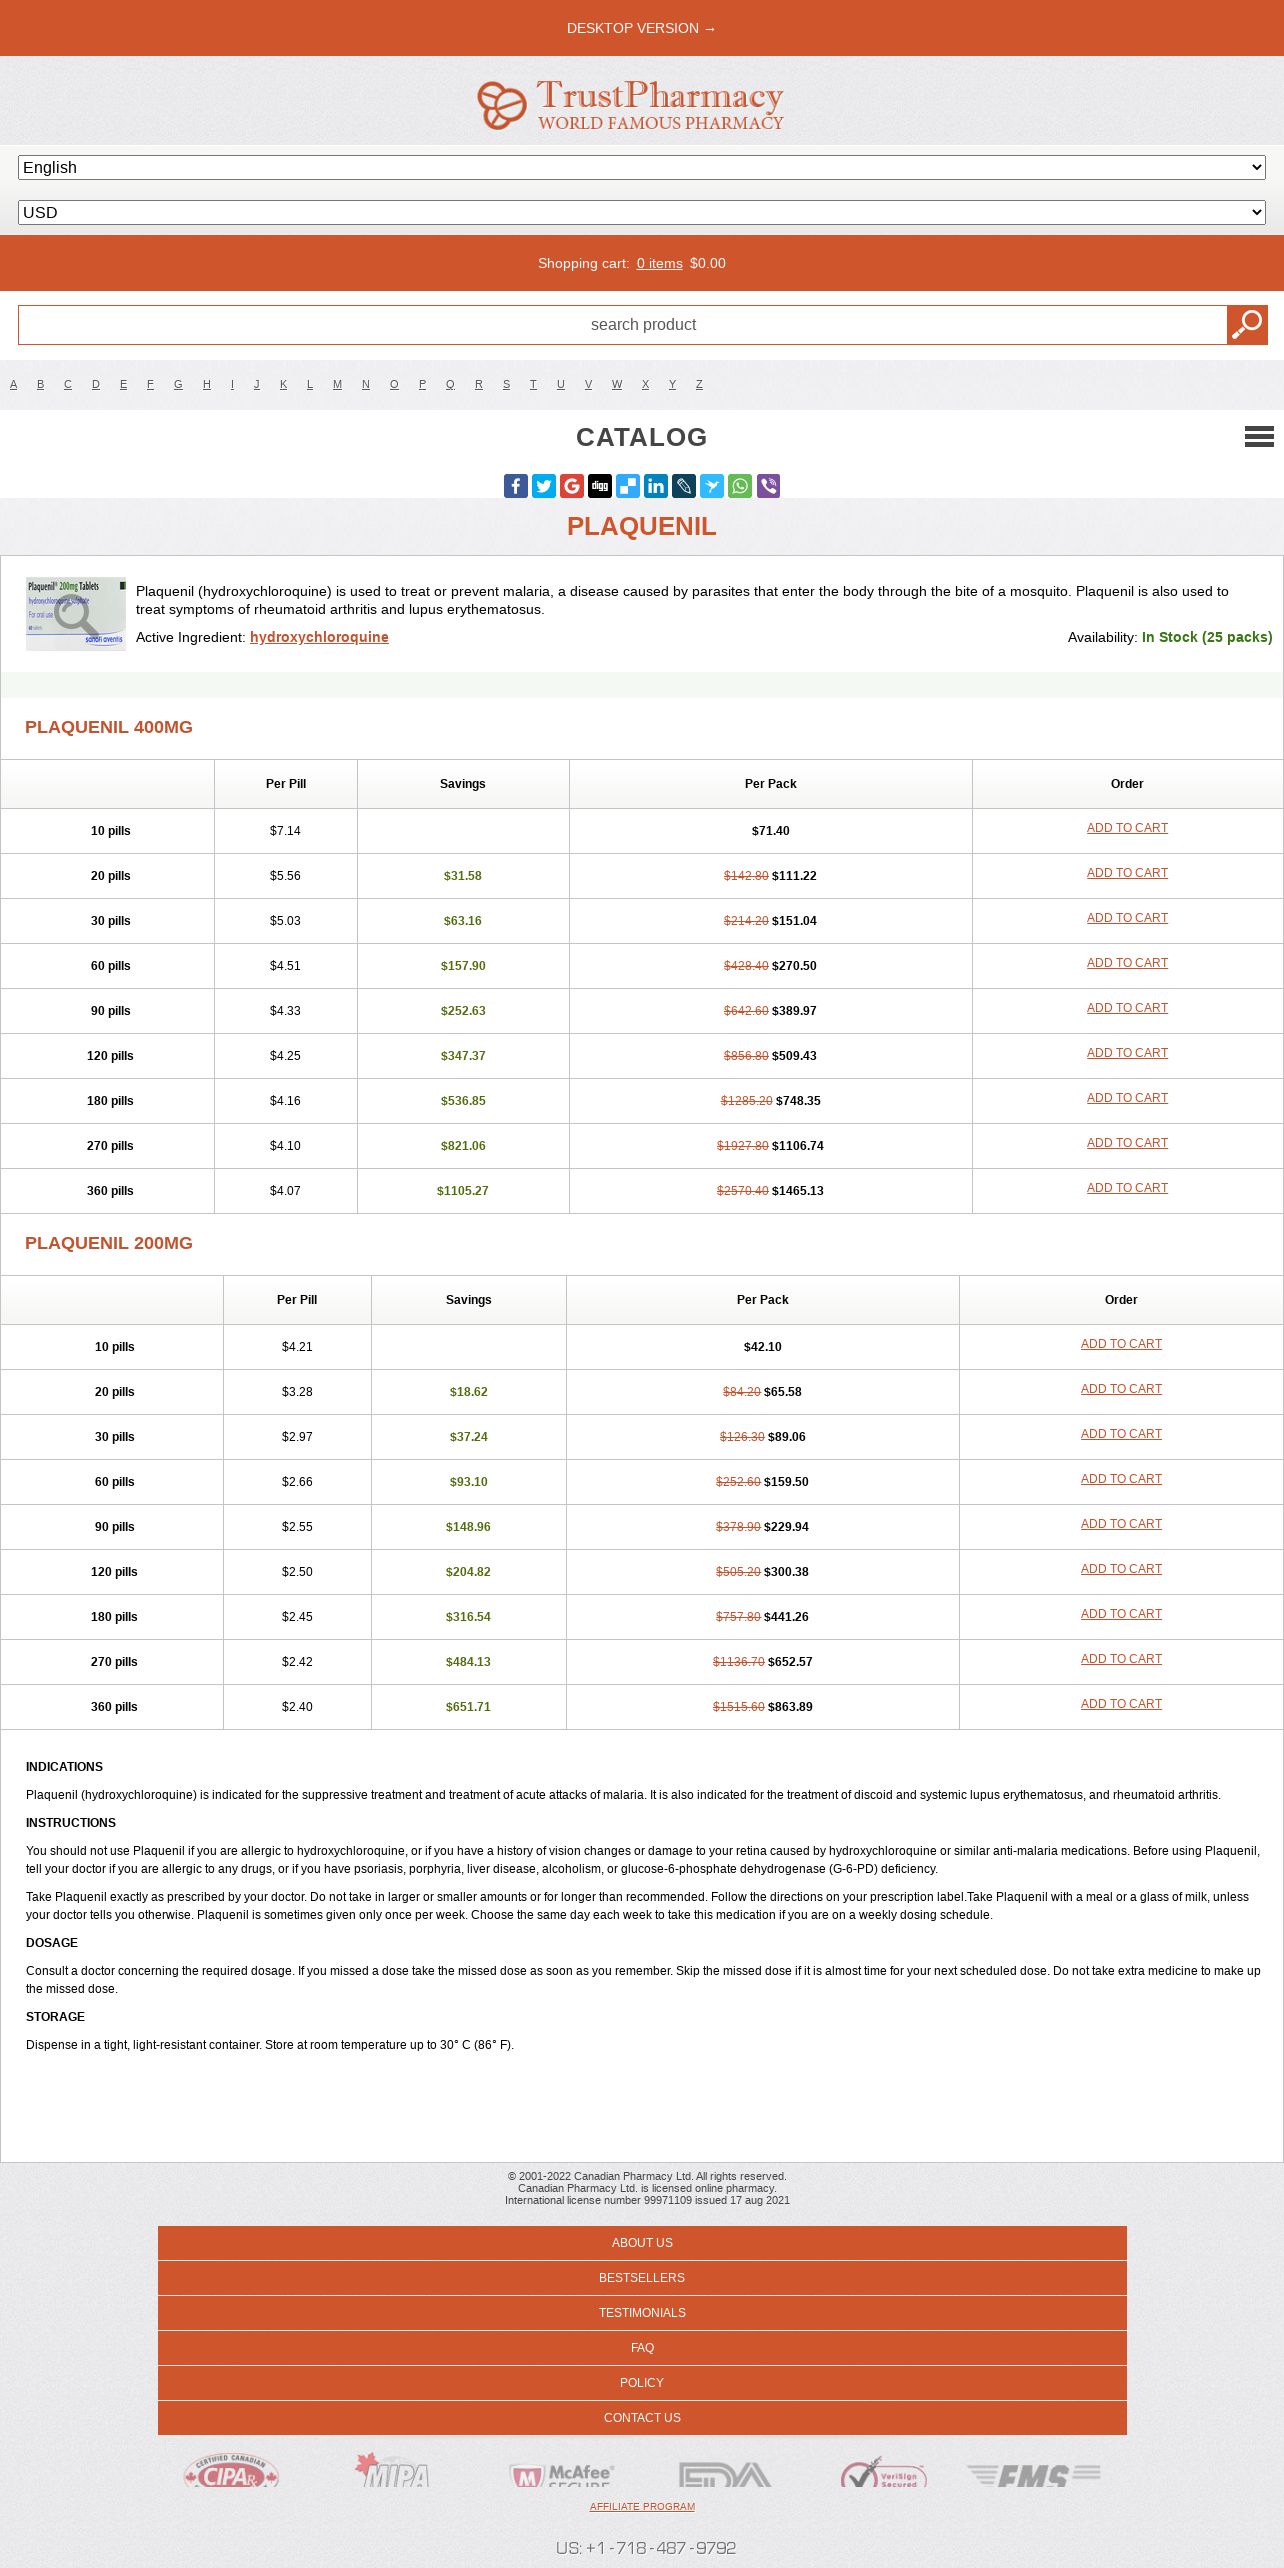Viewport: 1284px width, 2568px height.
Task: Click the hydroxychloroquine ingredient link
Action: point(319,637)
